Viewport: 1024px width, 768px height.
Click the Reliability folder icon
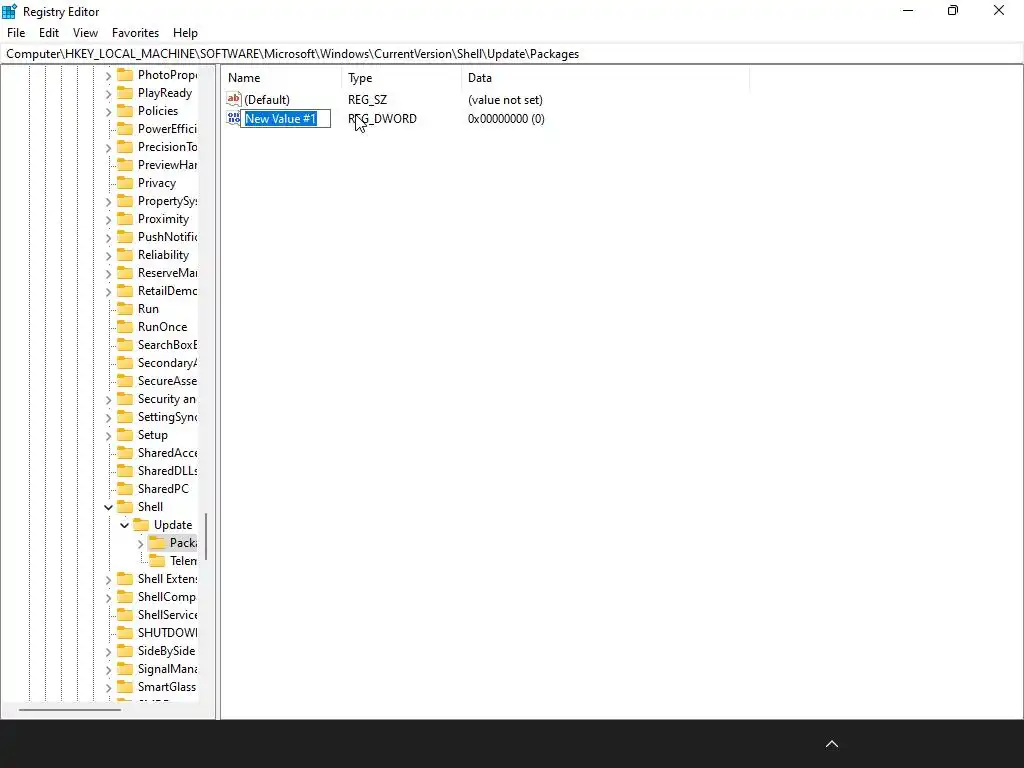tap(125, 255)
